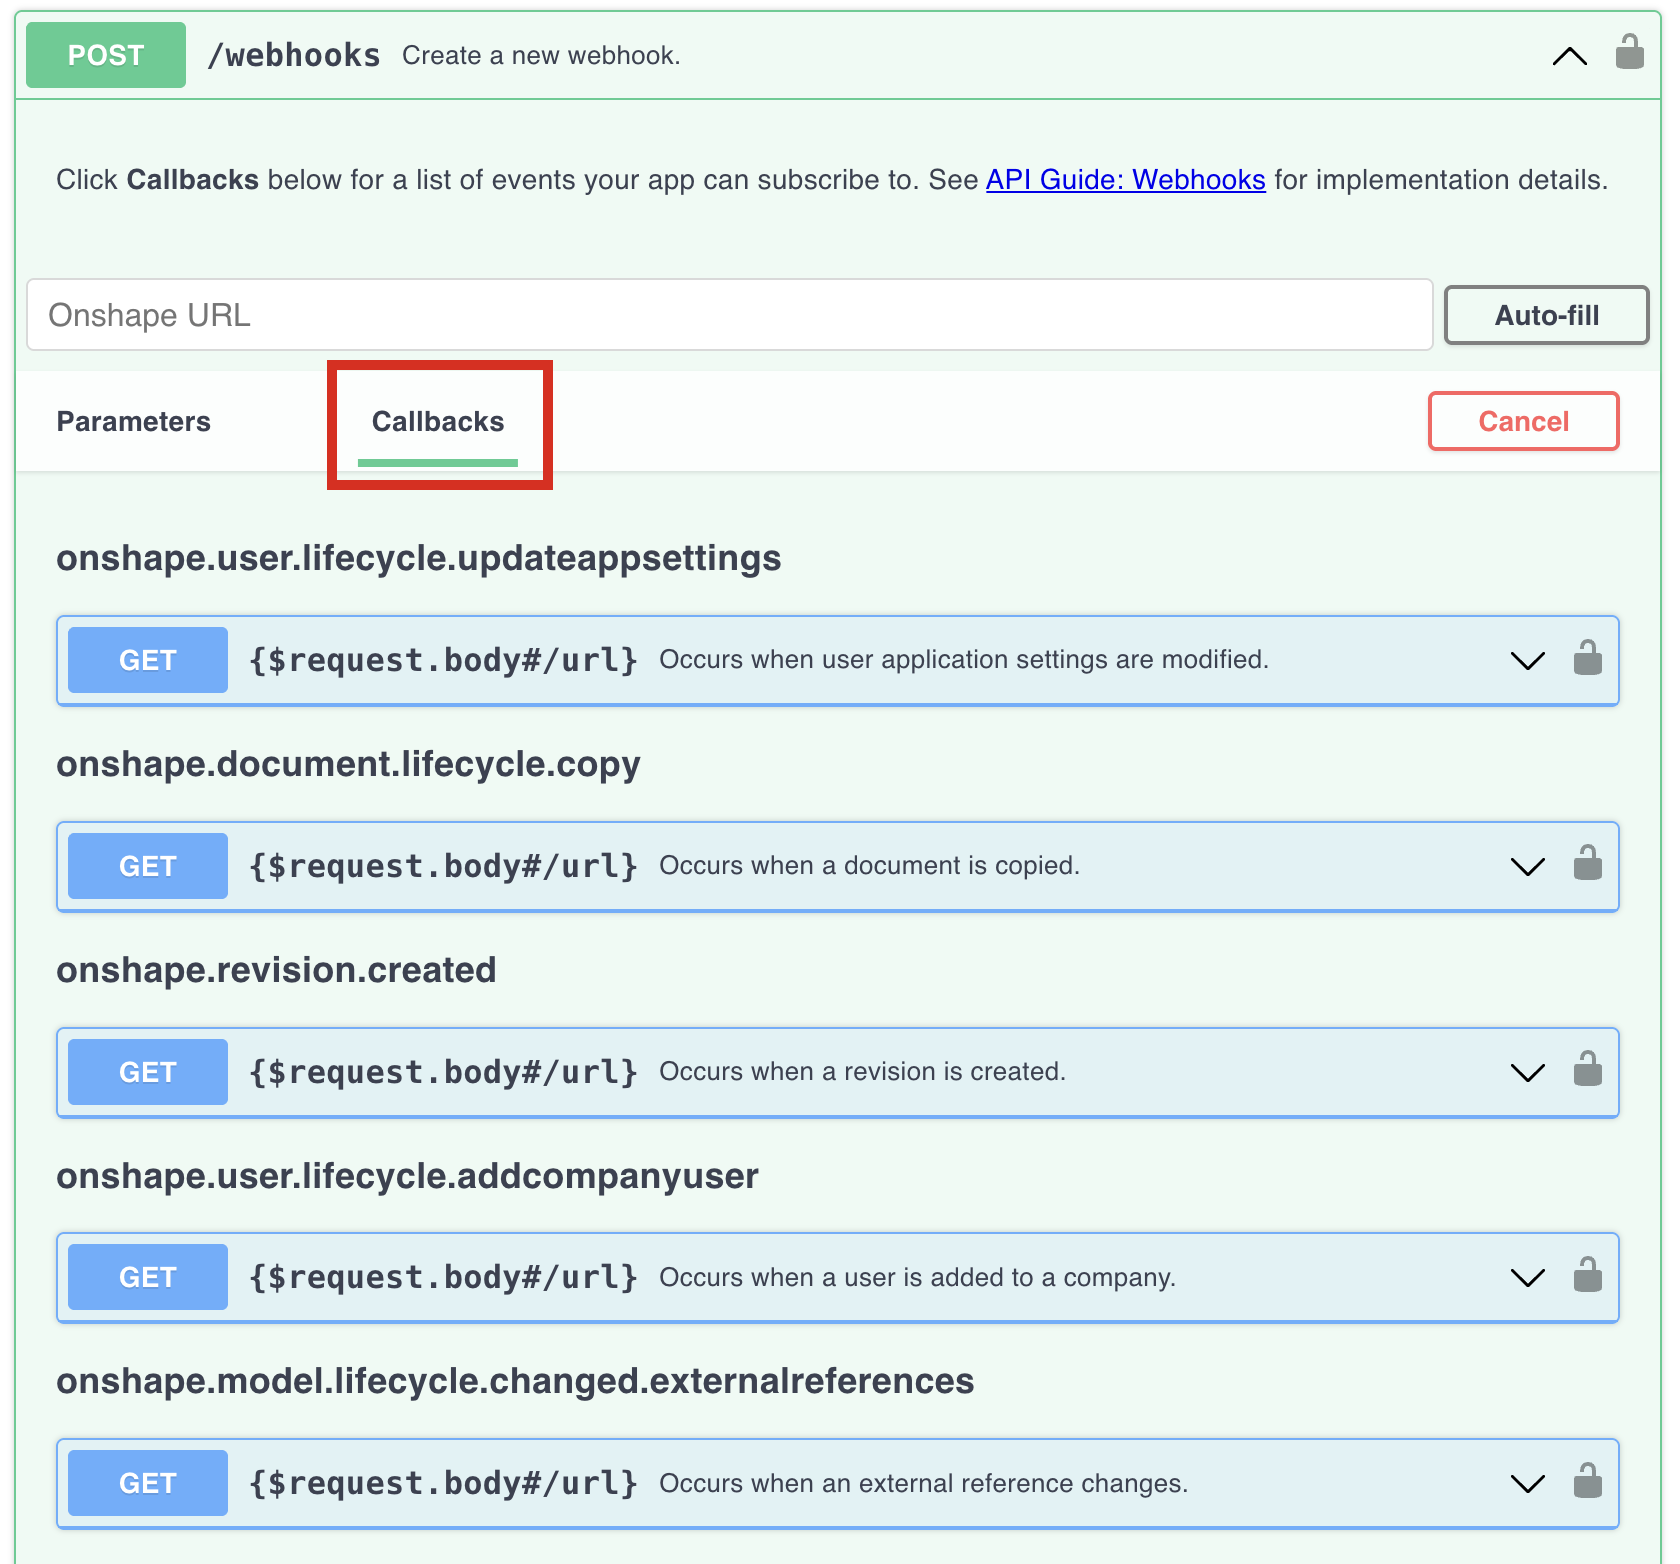
Task: Click GET badge on 'user is added to a company' row
Action: click(x=148, y=1277)
